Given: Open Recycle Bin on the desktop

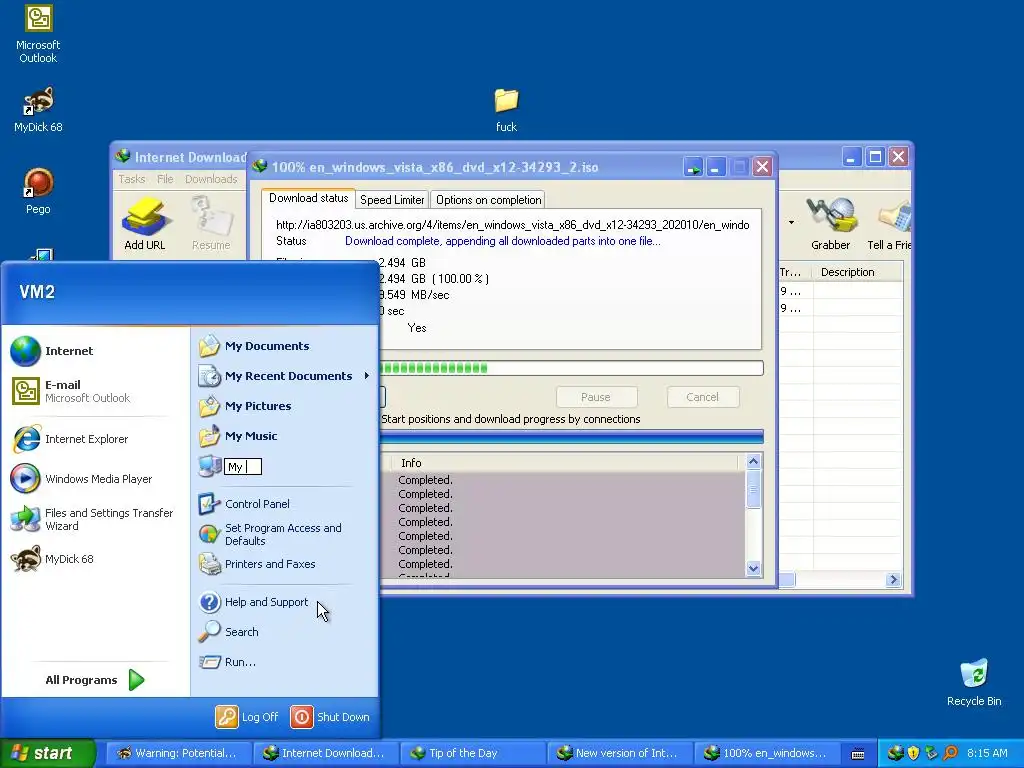Looking at the screenshot, I should click(974, 682).
